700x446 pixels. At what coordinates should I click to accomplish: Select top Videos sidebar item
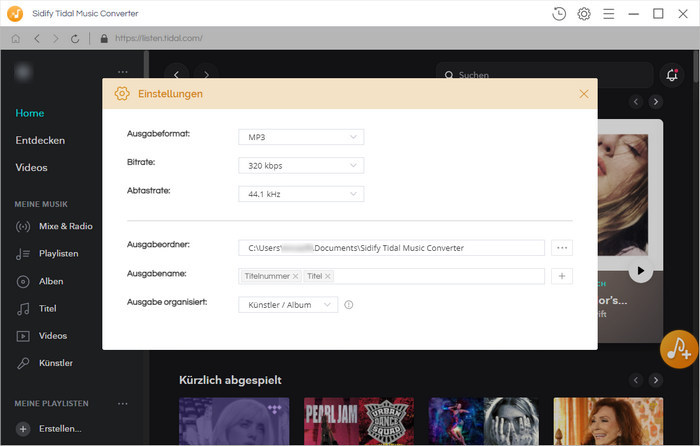[x=31, y=167]
